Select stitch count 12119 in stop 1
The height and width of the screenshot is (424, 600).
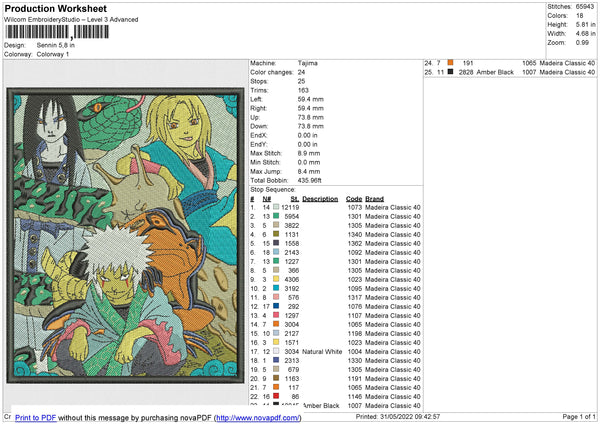tap(290, 207)
